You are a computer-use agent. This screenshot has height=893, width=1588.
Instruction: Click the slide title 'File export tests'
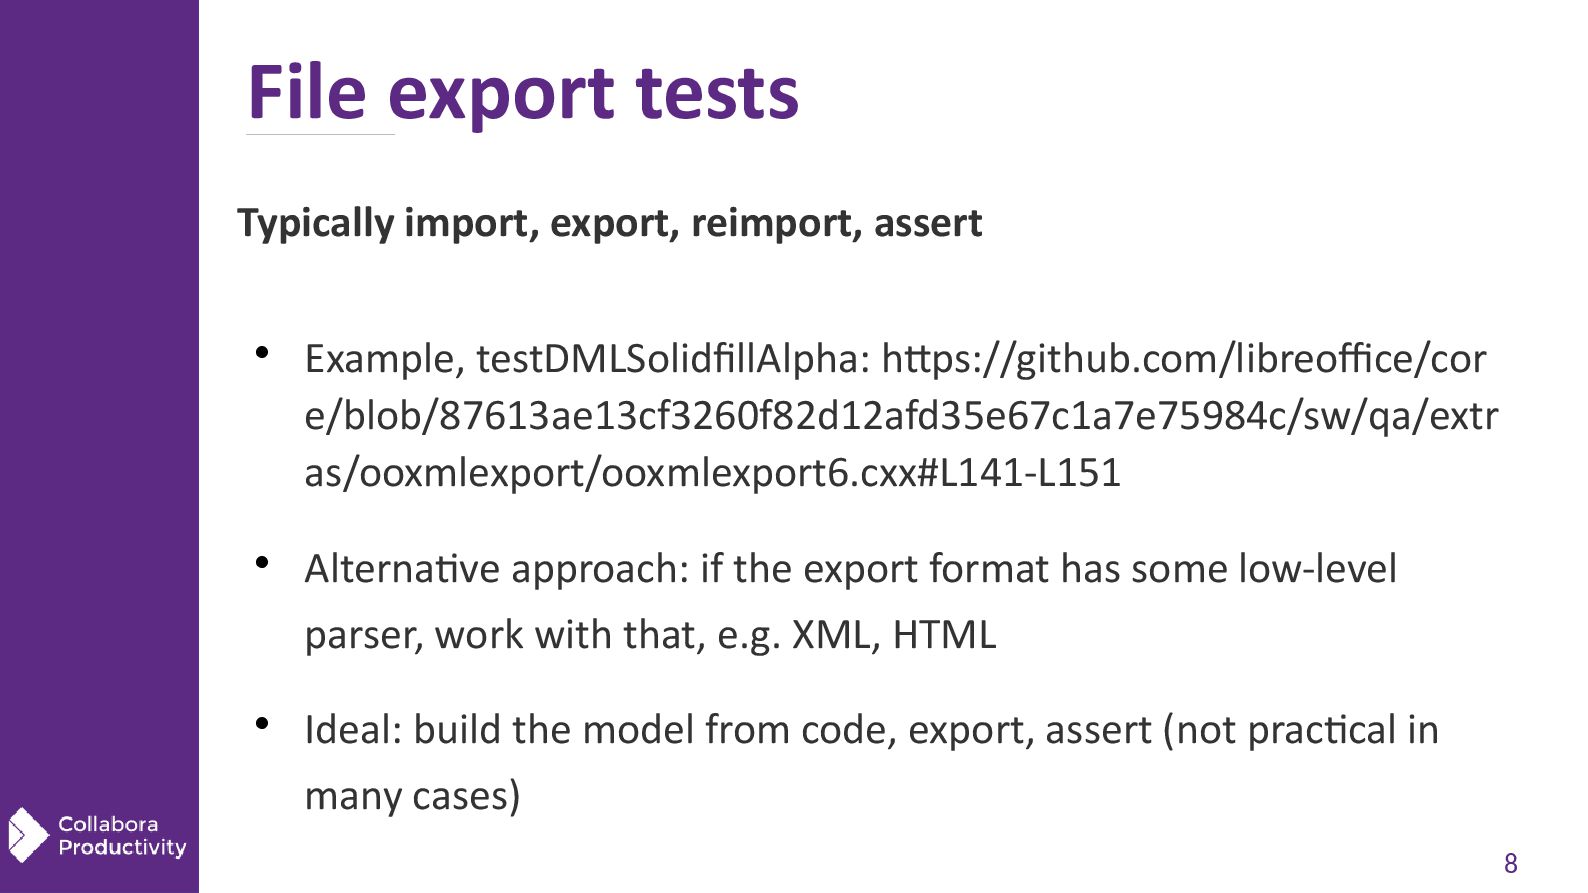tap(522, 93)
